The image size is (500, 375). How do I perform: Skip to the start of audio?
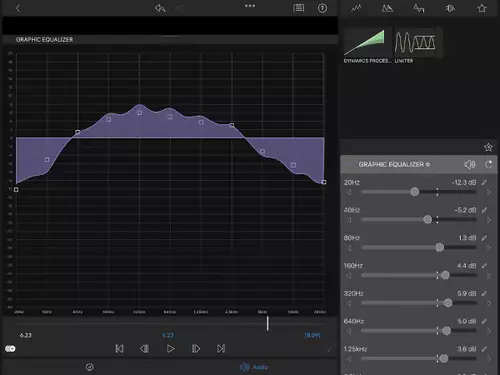point(119,349)
